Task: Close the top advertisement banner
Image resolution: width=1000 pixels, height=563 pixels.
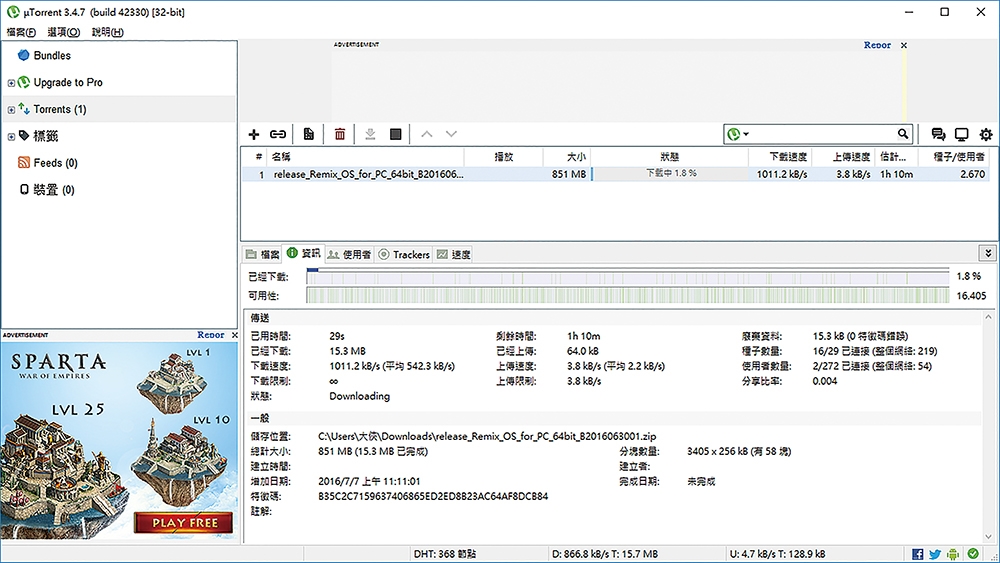Action: [x=904, y=45]
